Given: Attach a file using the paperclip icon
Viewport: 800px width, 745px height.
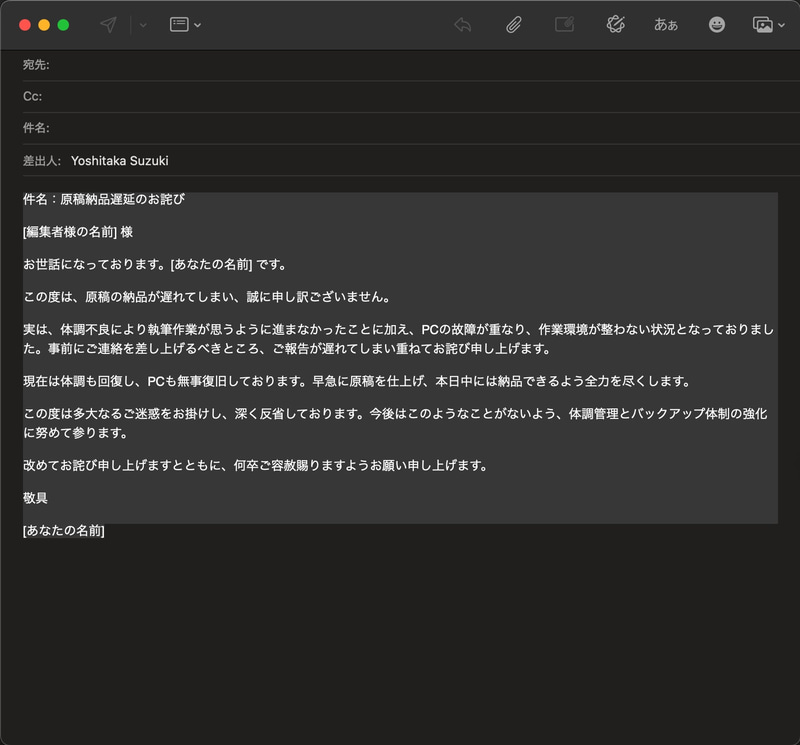Looking at the screenshot, I should coord(514,24).
